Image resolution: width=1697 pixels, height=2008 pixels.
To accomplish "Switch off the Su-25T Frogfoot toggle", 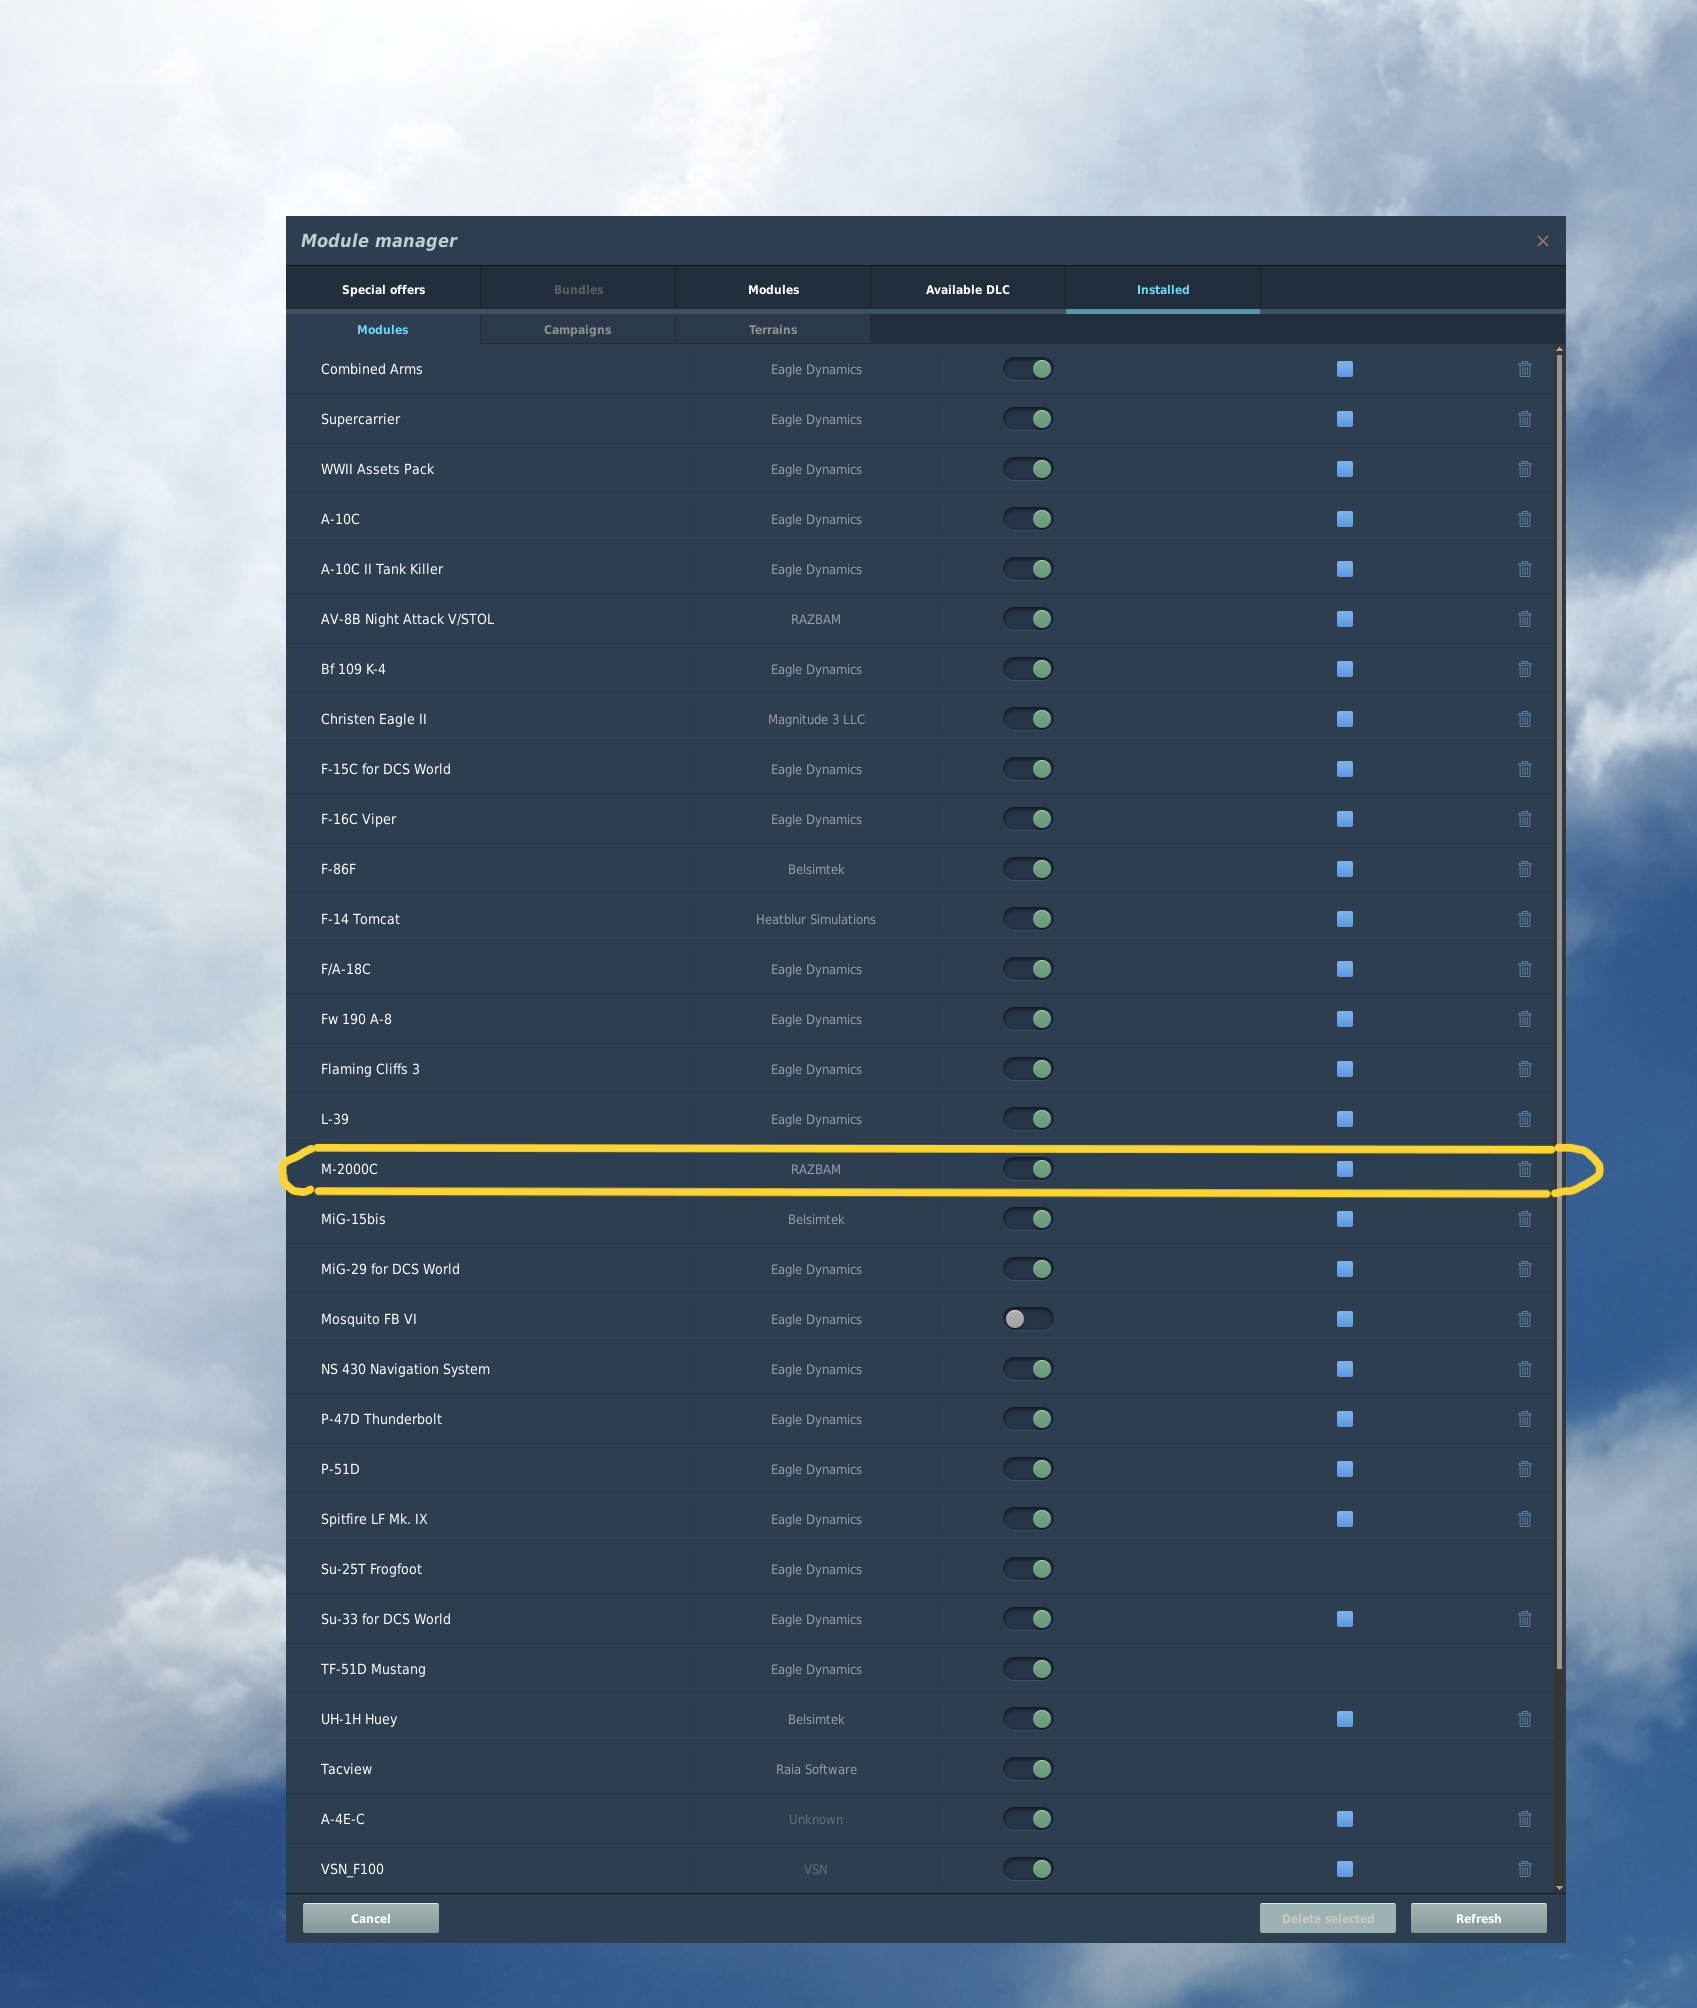I will pos(1028,1569).
